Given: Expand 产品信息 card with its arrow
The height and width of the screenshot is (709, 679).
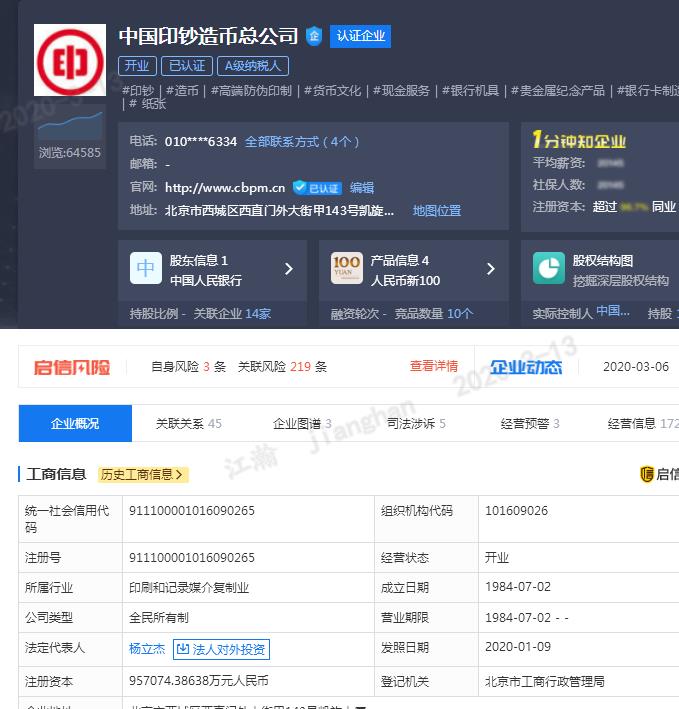Looking at the screenshot, I should (x=490, y=269).
